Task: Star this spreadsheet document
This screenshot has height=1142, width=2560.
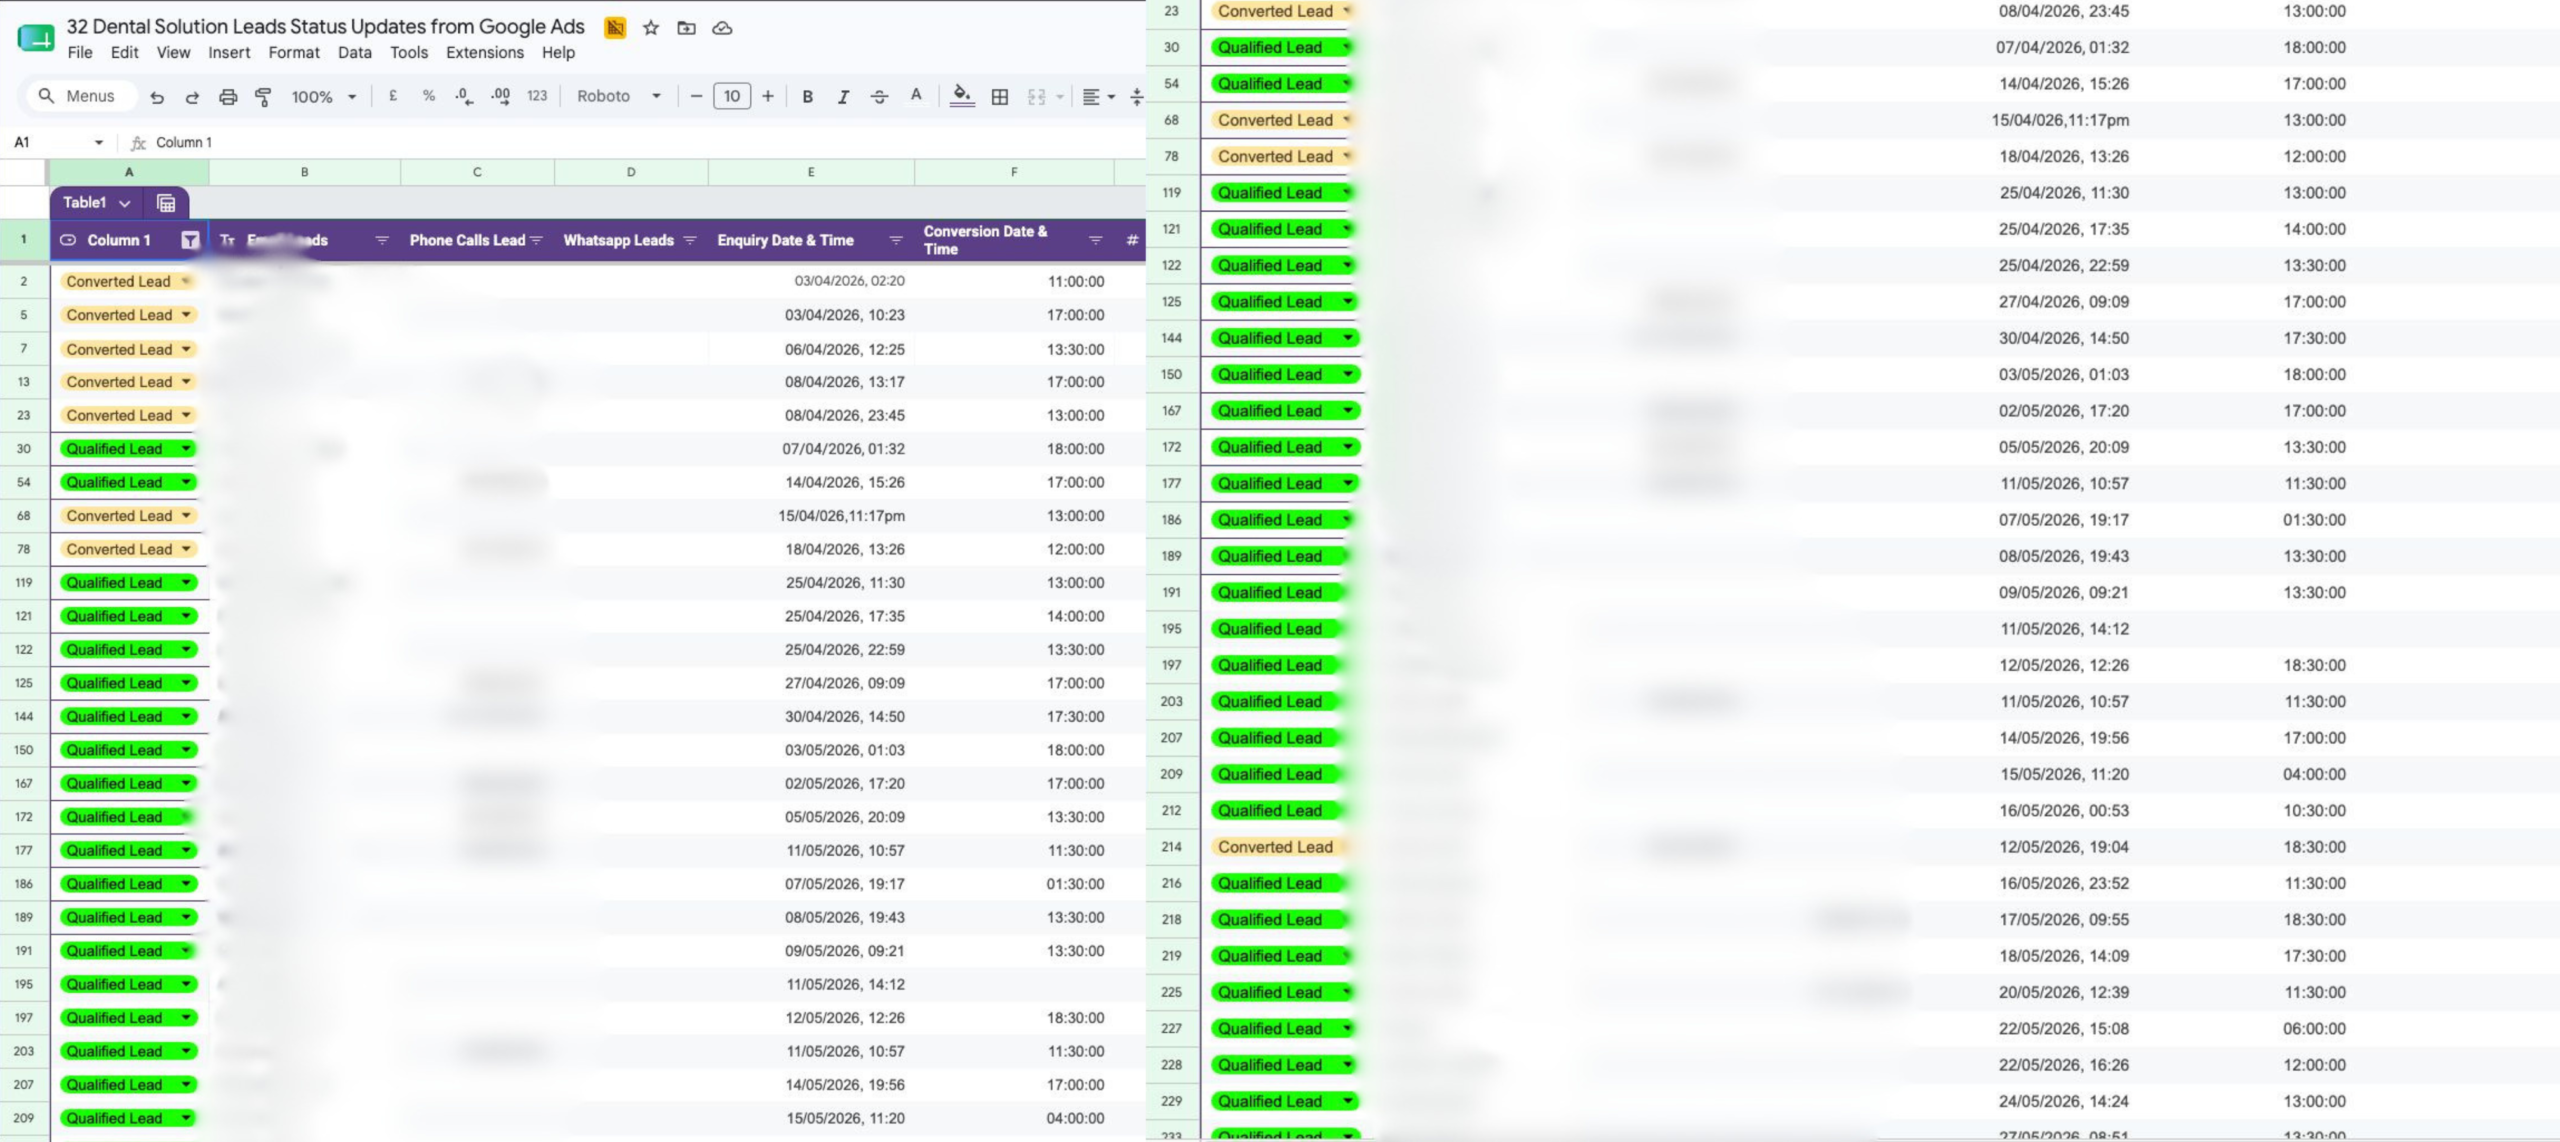Action: click(651, 28)
